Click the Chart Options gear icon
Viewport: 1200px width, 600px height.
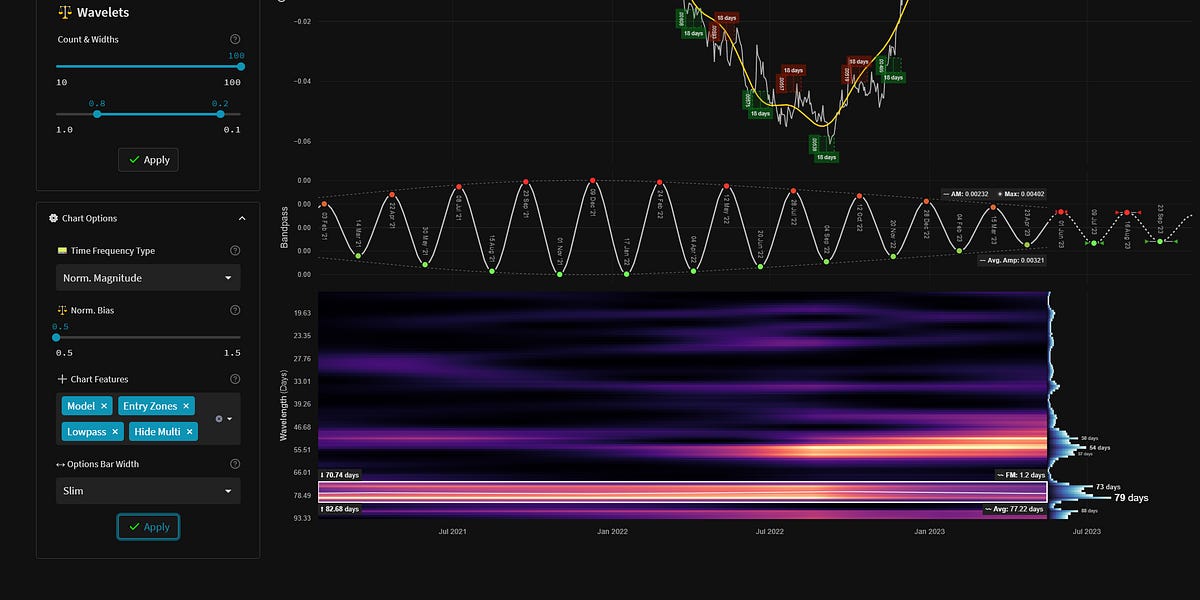[x=53, y=218]
